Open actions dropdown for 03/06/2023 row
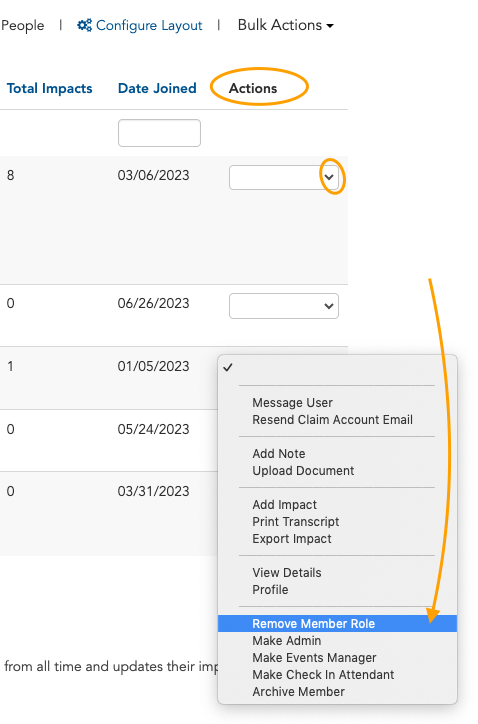Image resolution: width=478 pixels, height=724 pixels. click(x=284, y=177)
